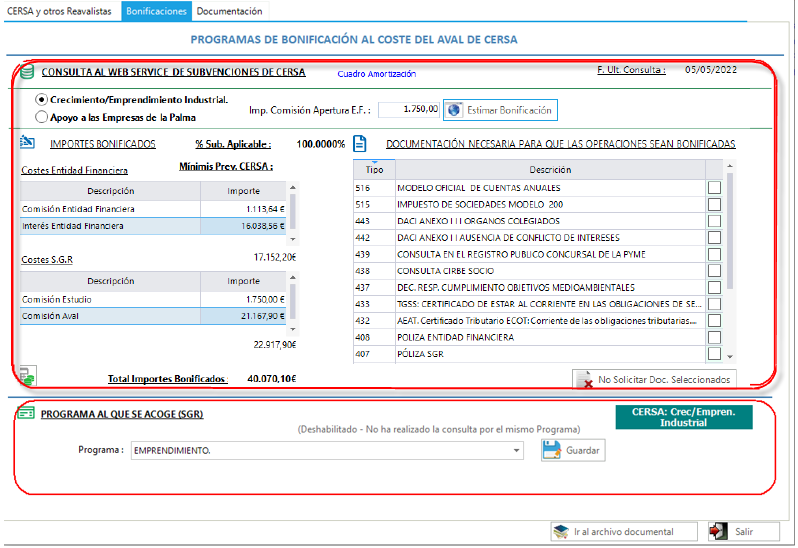Click the floppy disk Guardar icon
798x548 pixels.
click(x=552, y=450)
